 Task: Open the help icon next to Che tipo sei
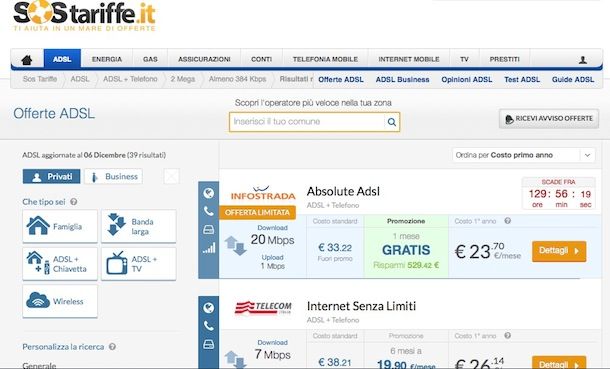click(x=74, y=202)
